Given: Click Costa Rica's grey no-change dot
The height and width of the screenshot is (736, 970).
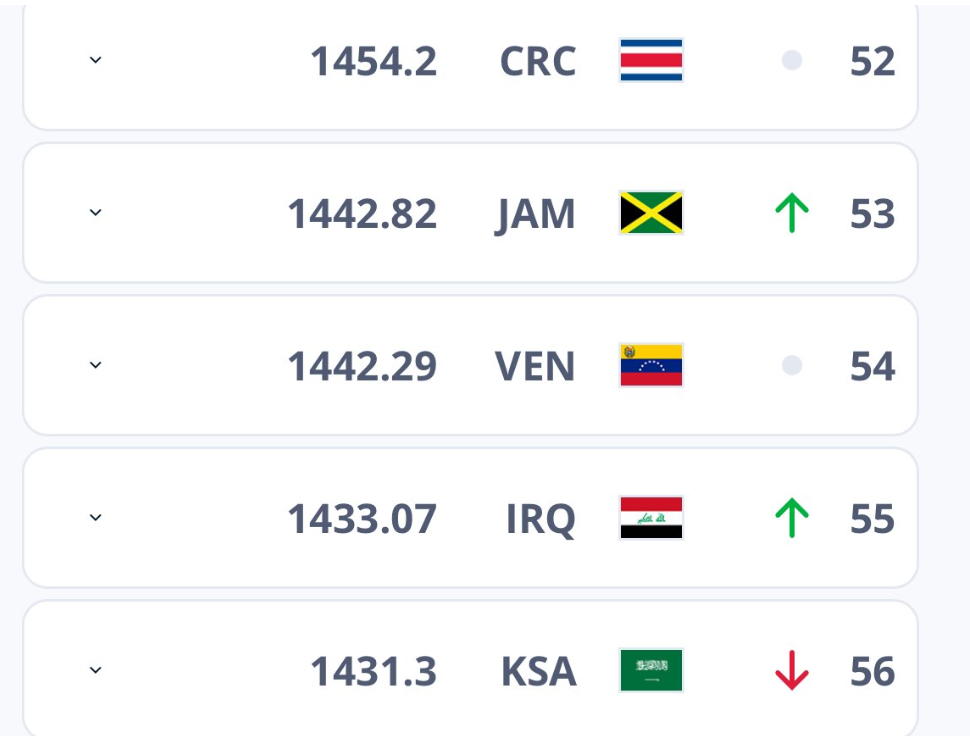Looking at the screenshot, I should [x=792, y=60].
